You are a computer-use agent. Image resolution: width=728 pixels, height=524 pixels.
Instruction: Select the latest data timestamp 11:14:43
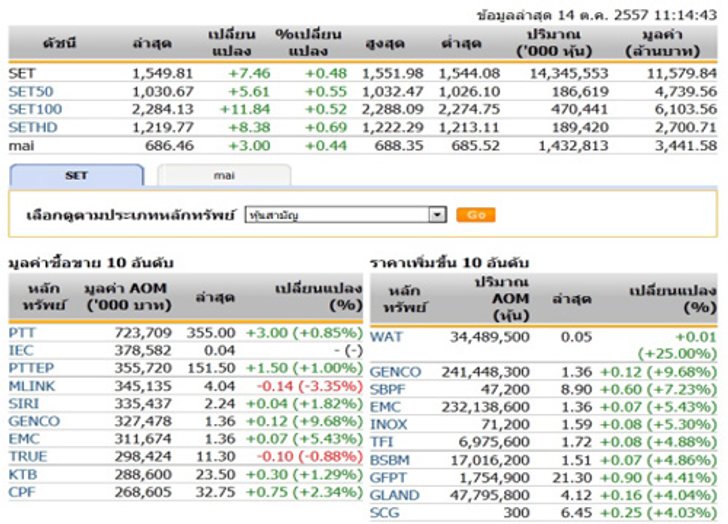[x=685, y=15]
